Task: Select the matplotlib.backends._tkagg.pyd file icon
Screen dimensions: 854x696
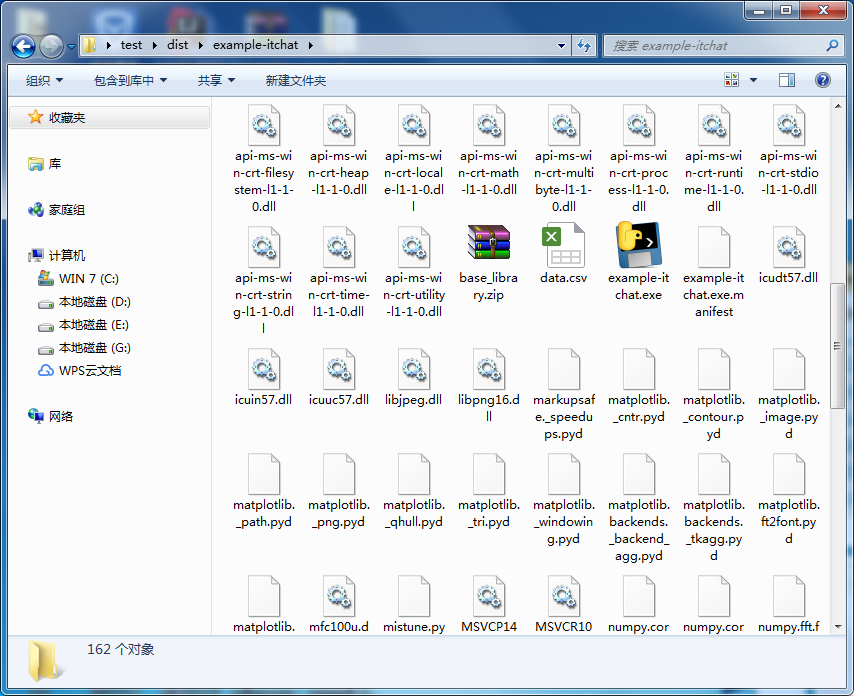Action: coord(713,474)
